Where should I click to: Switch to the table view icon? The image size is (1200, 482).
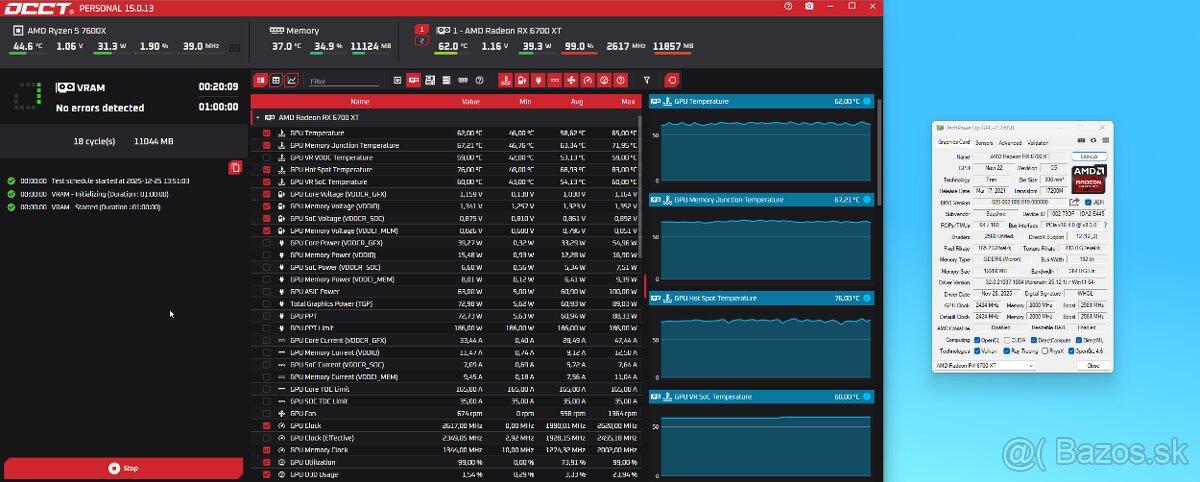click(276, 80)
